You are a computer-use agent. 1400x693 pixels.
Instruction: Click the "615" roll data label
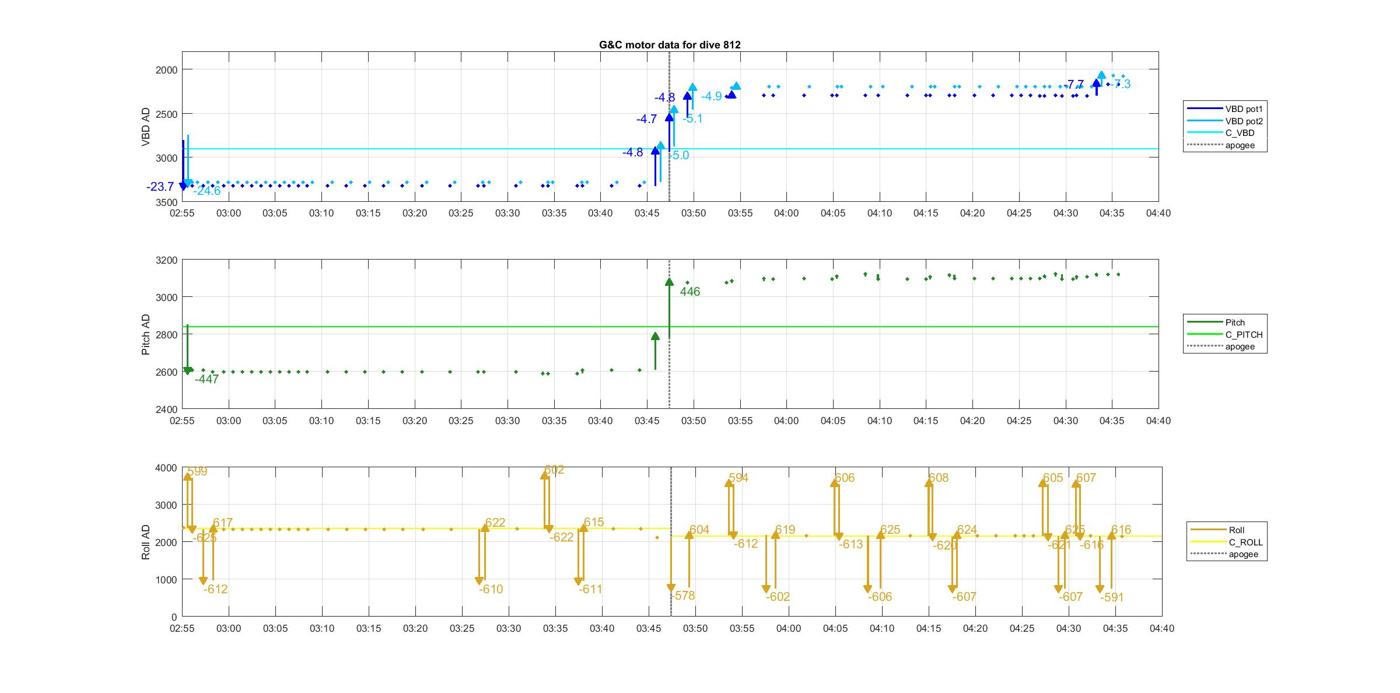click(x=594, y=523)
